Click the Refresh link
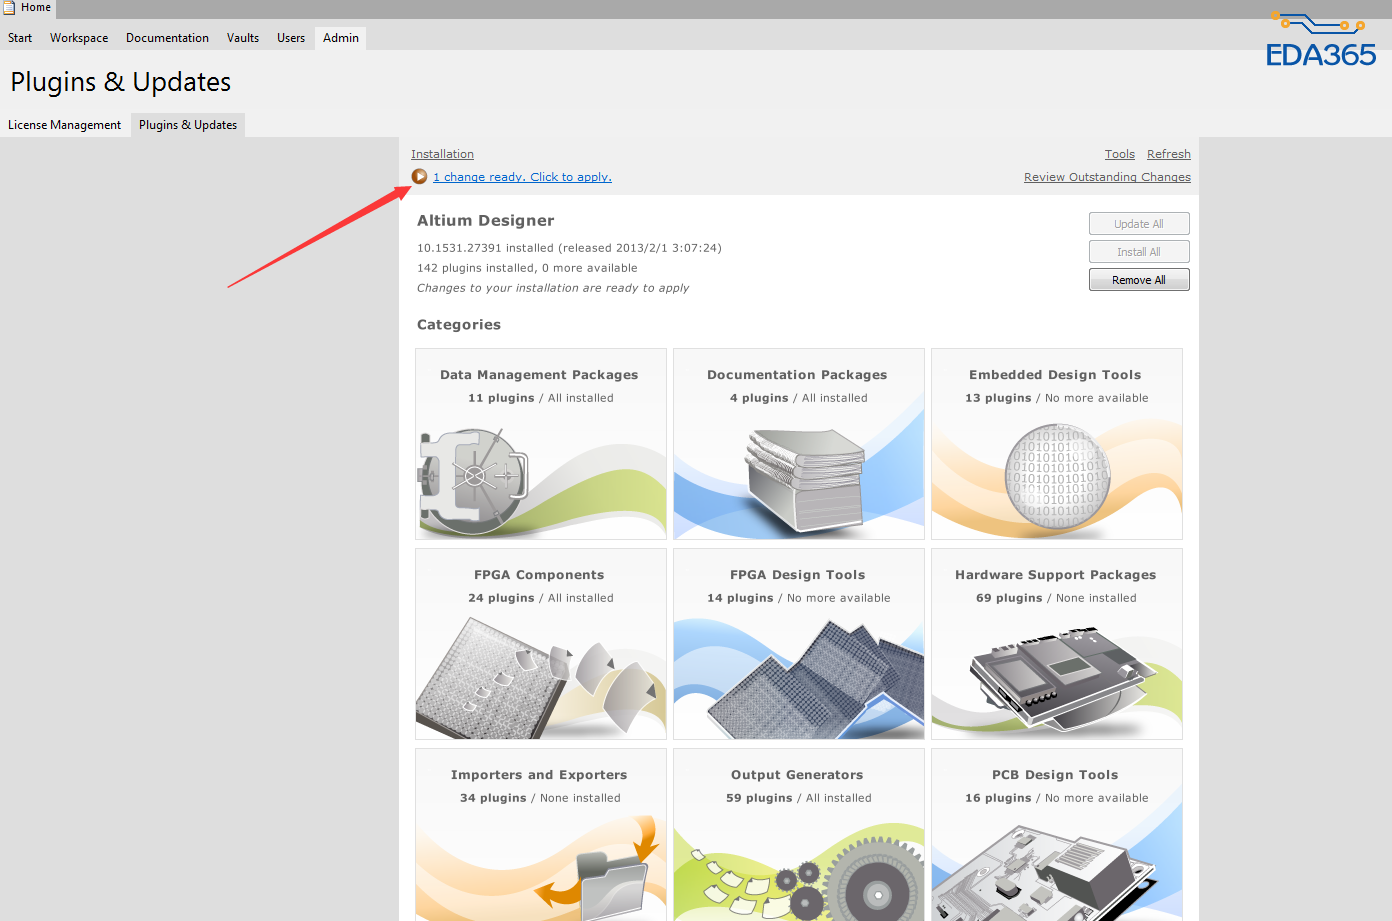Screen dimensions: 1392x921 pos(1169,154)
